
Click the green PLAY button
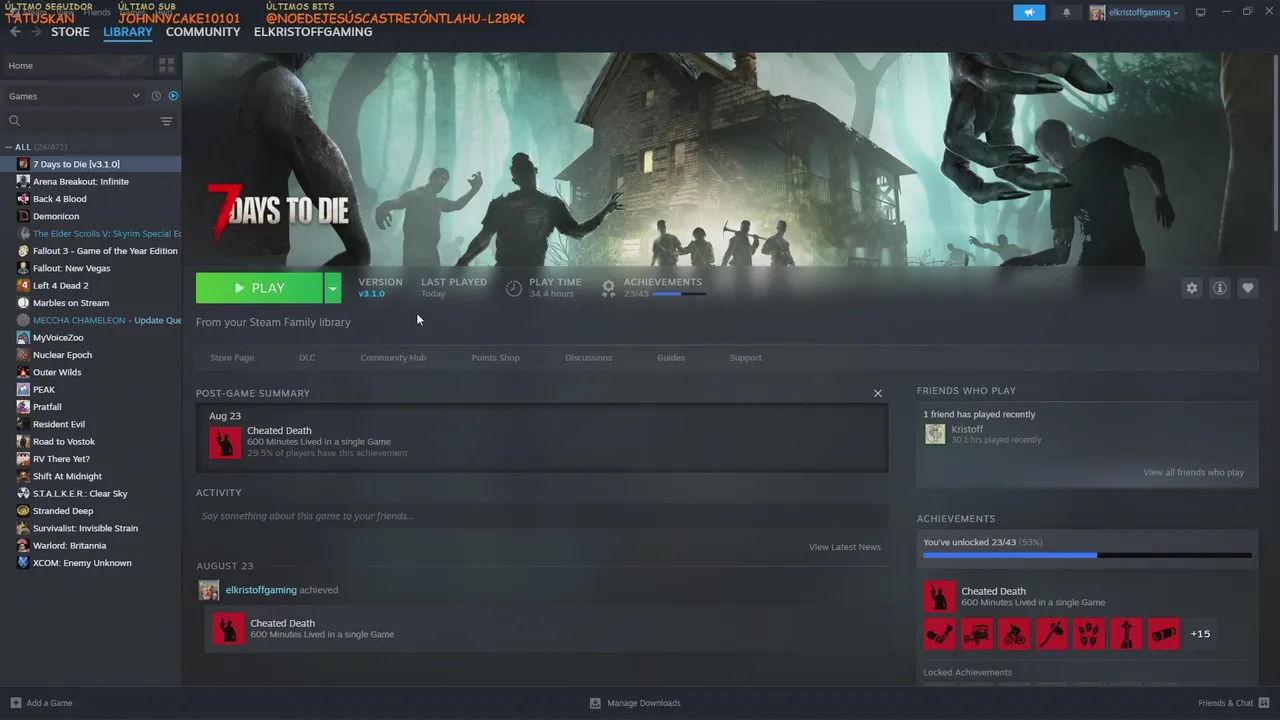coord(259,288)
